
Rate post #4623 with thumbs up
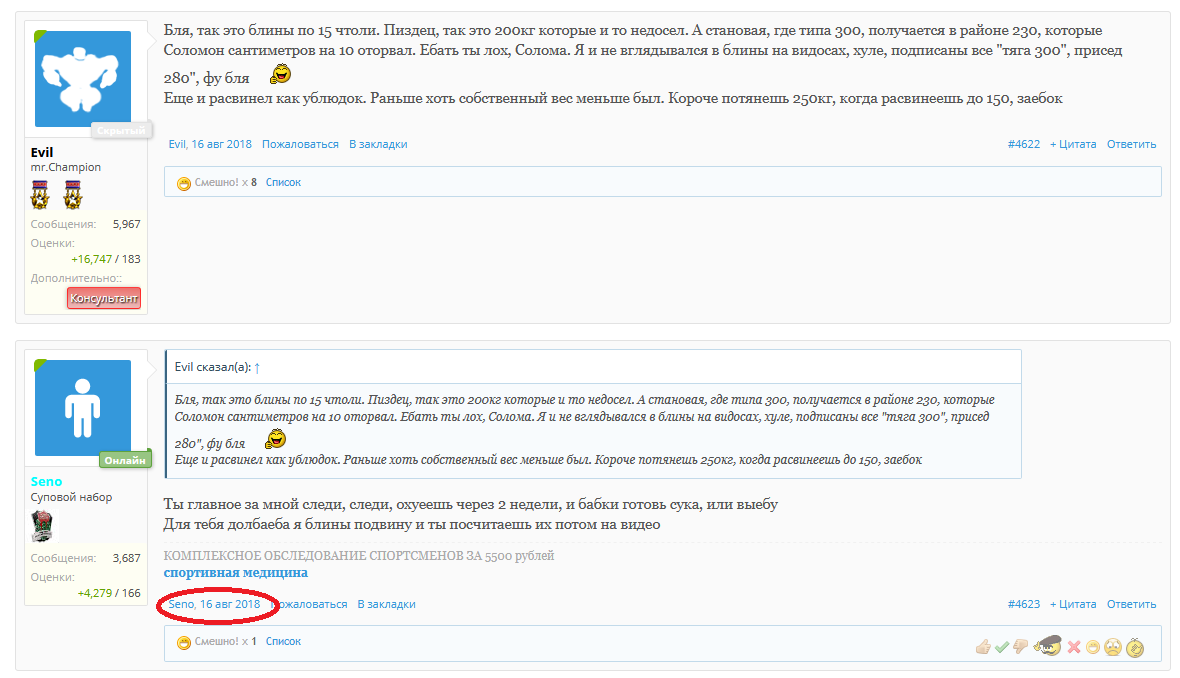(984, 647)
